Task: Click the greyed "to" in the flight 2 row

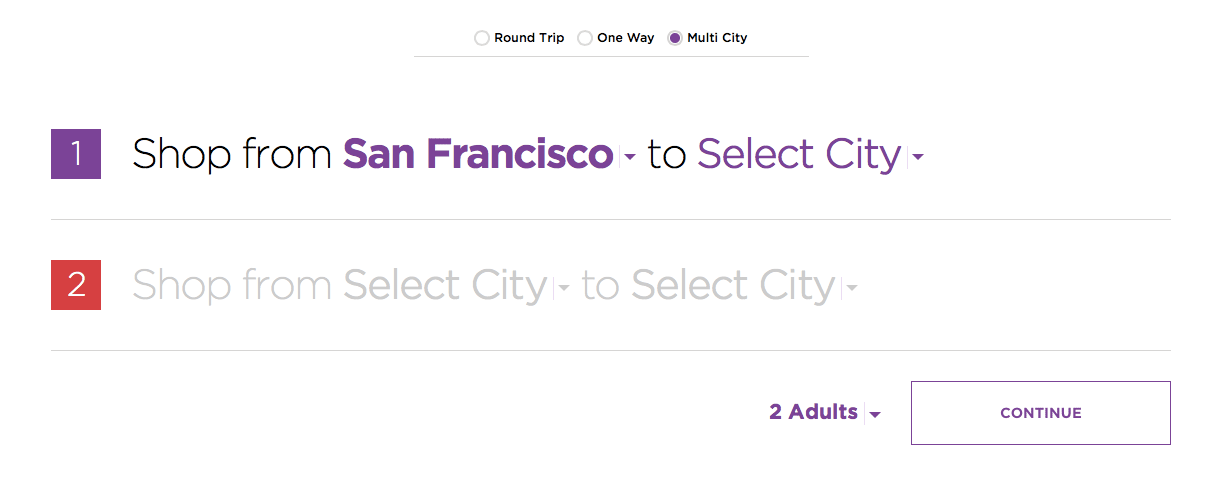Action: 600,286
